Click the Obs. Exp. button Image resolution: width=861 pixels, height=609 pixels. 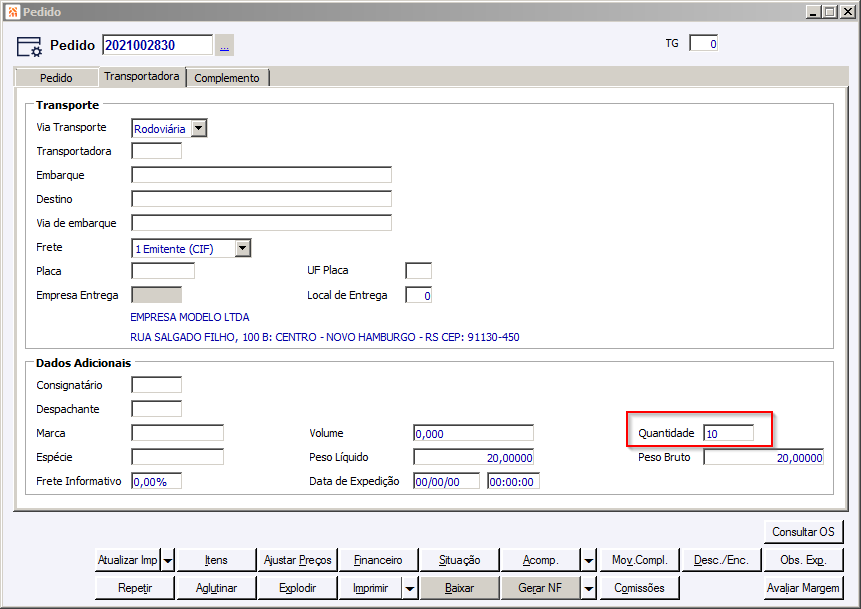(803, 560)
